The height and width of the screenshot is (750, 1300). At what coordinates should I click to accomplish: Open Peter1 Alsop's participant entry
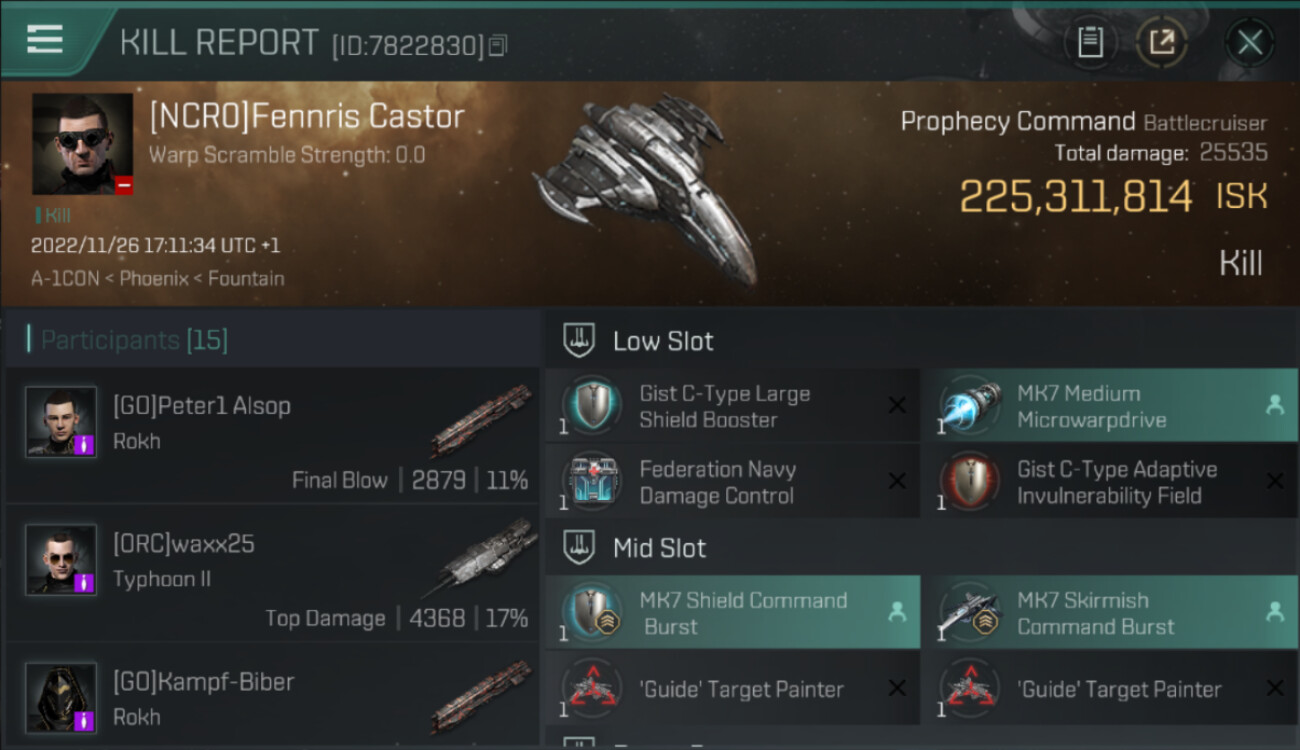pyautogui.click(x=272, y=436)
